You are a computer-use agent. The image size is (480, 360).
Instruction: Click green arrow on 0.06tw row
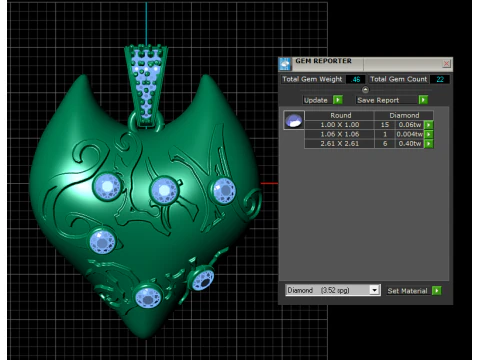click(428, 125)
